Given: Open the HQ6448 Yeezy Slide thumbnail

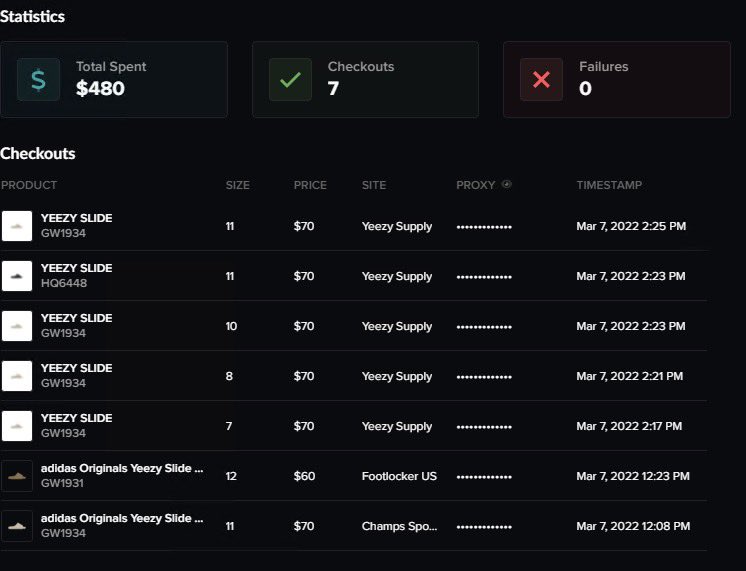Looking at the screenshot, I should (x=17, y=276).
